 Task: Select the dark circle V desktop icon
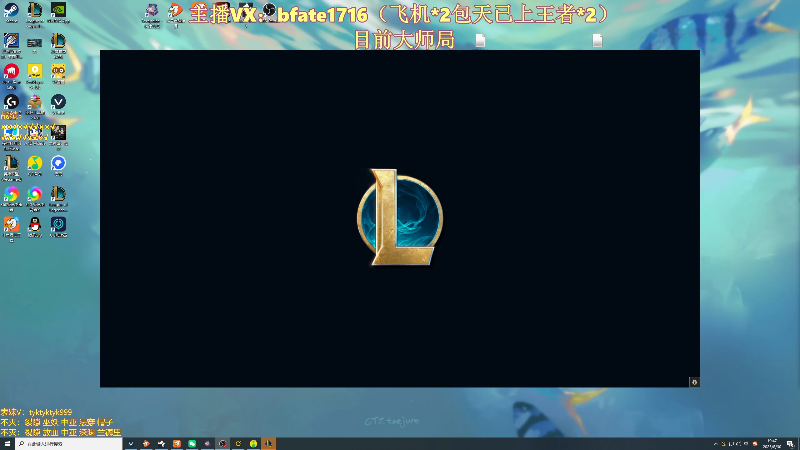[x=58, y=102]
